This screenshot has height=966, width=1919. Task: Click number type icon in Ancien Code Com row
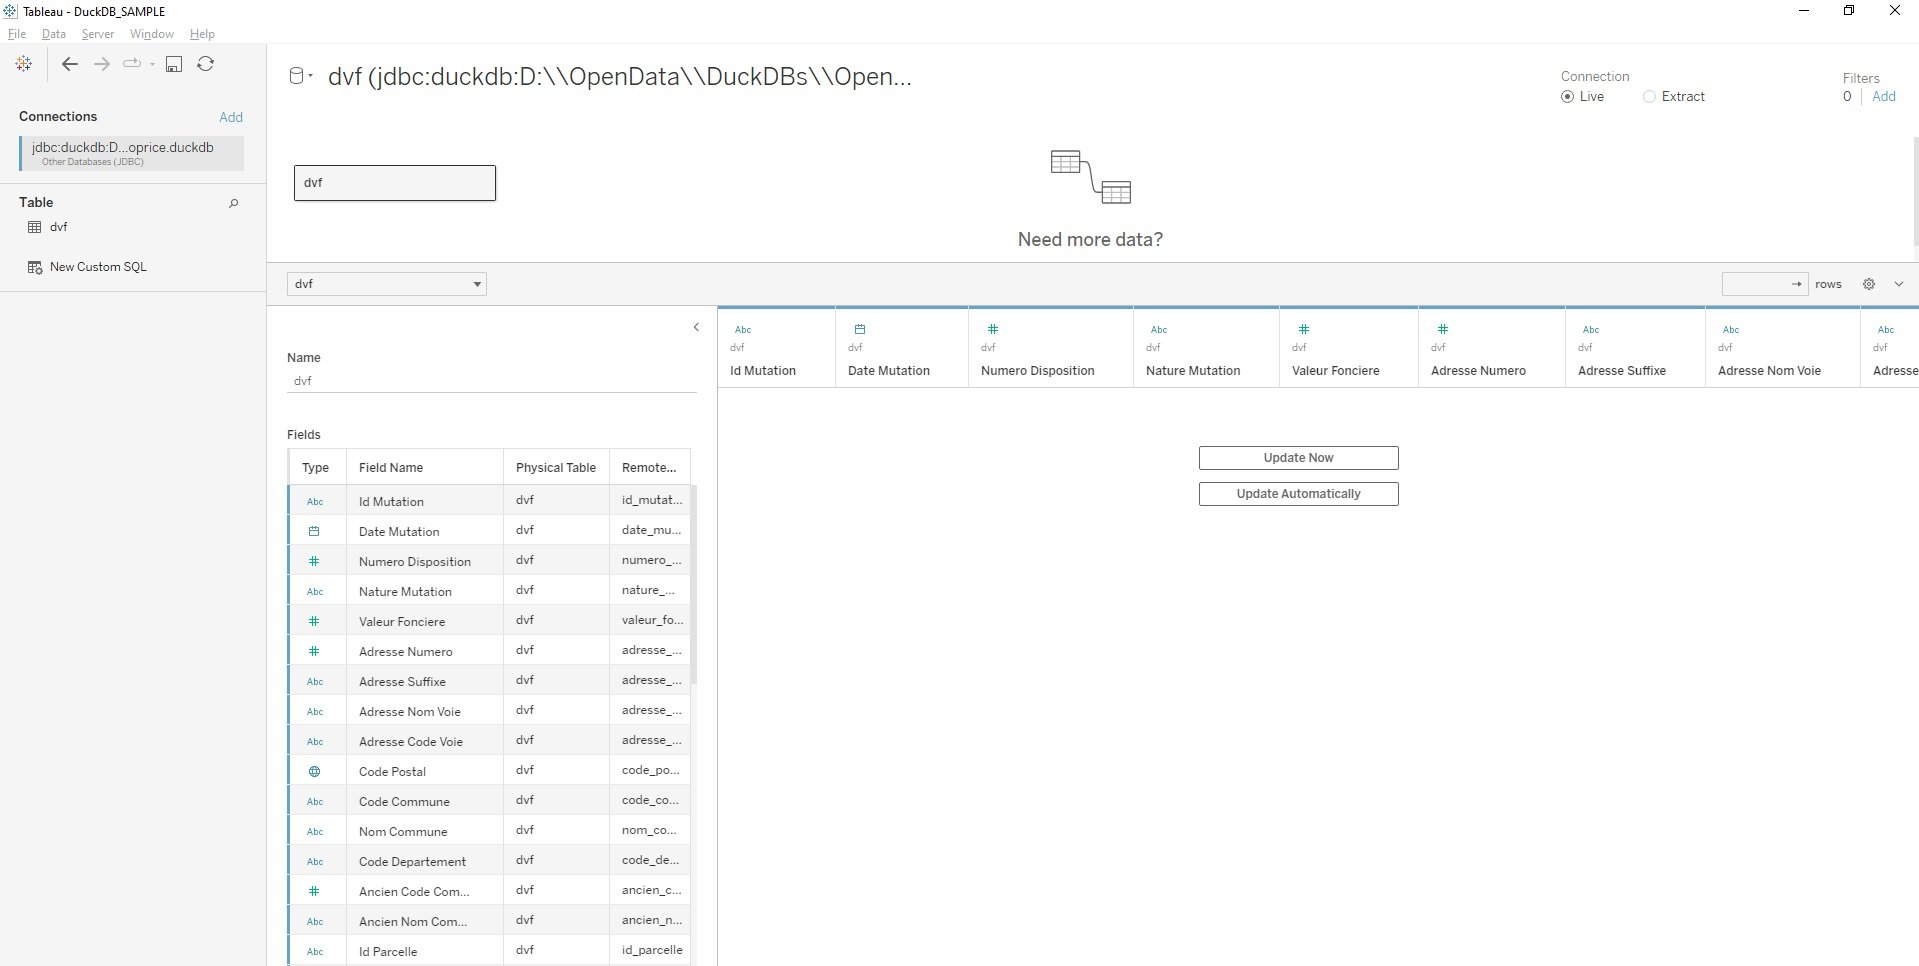coord(314,891)
